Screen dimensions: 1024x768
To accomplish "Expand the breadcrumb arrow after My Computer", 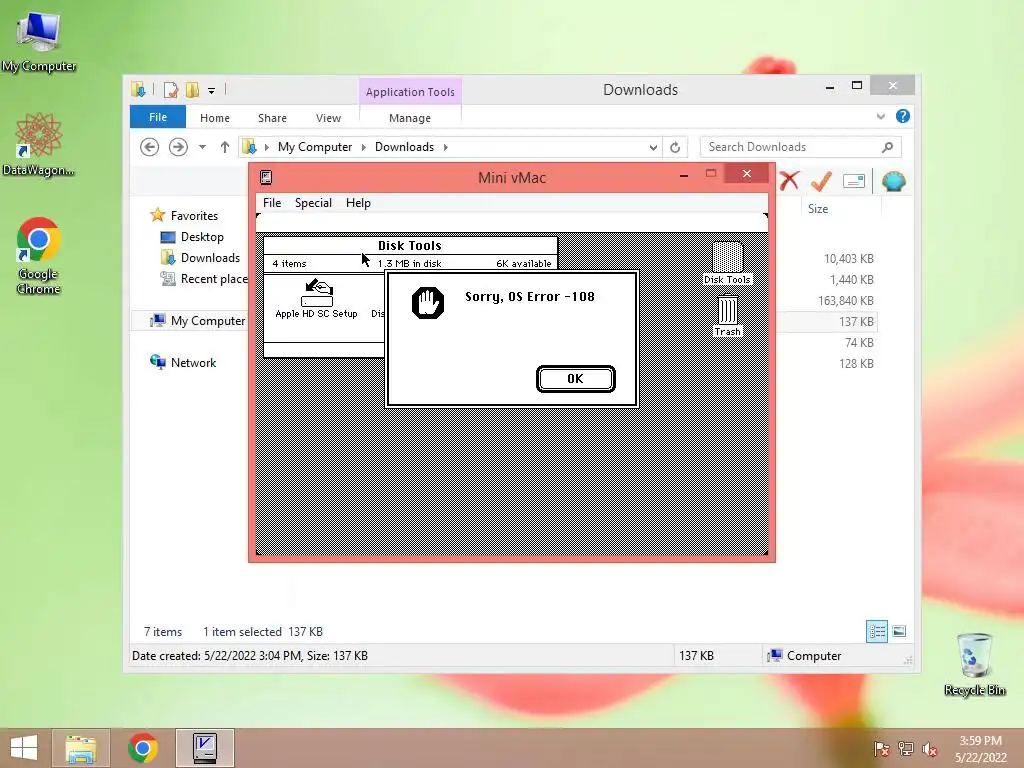I will click(364, 147).
